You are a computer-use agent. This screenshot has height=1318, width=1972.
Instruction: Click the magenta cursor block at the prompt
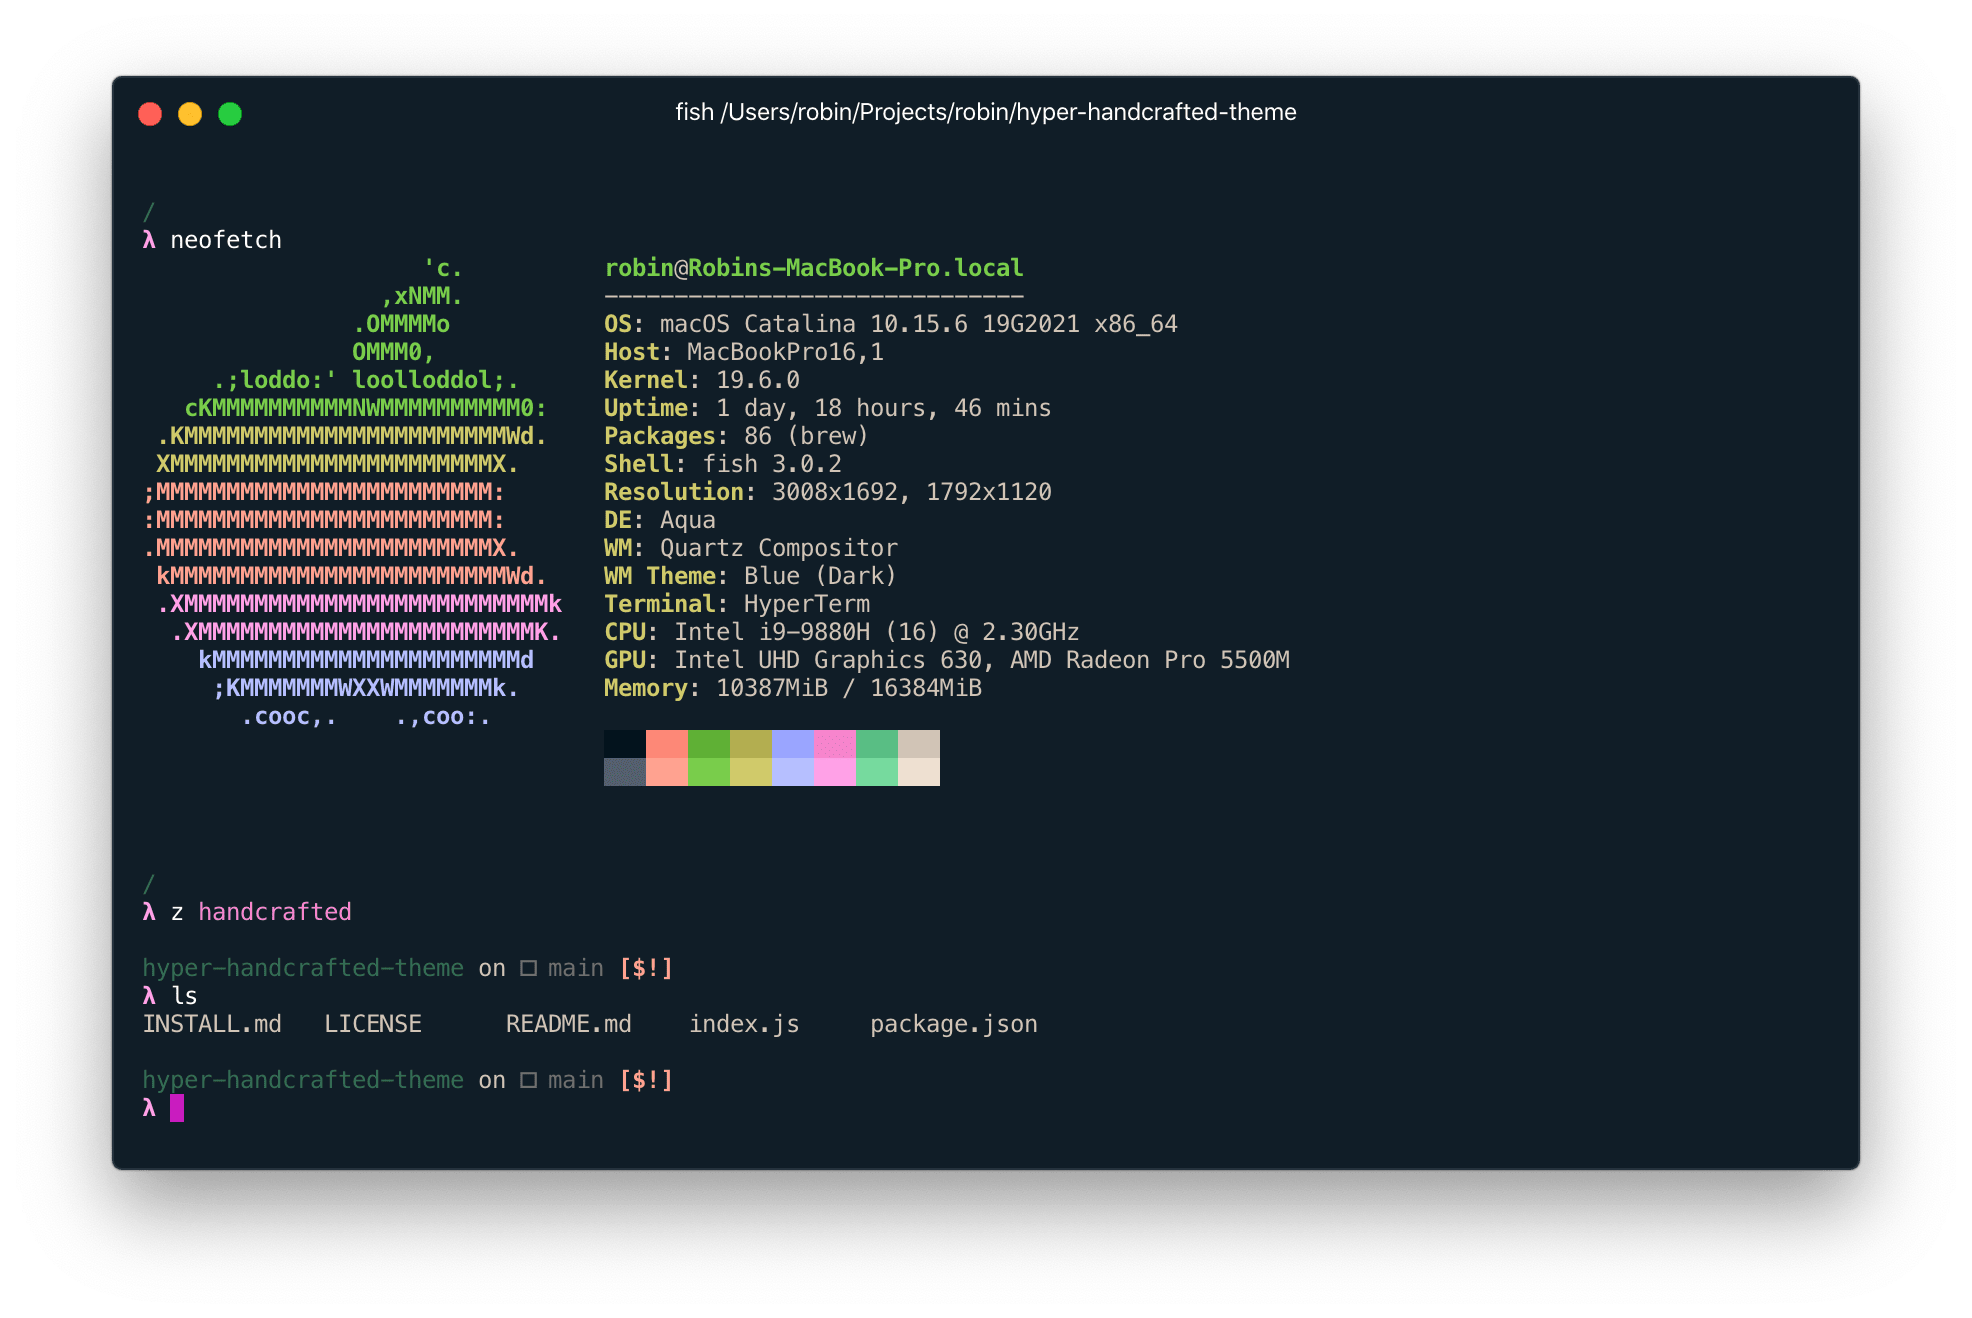(177, 1108)
